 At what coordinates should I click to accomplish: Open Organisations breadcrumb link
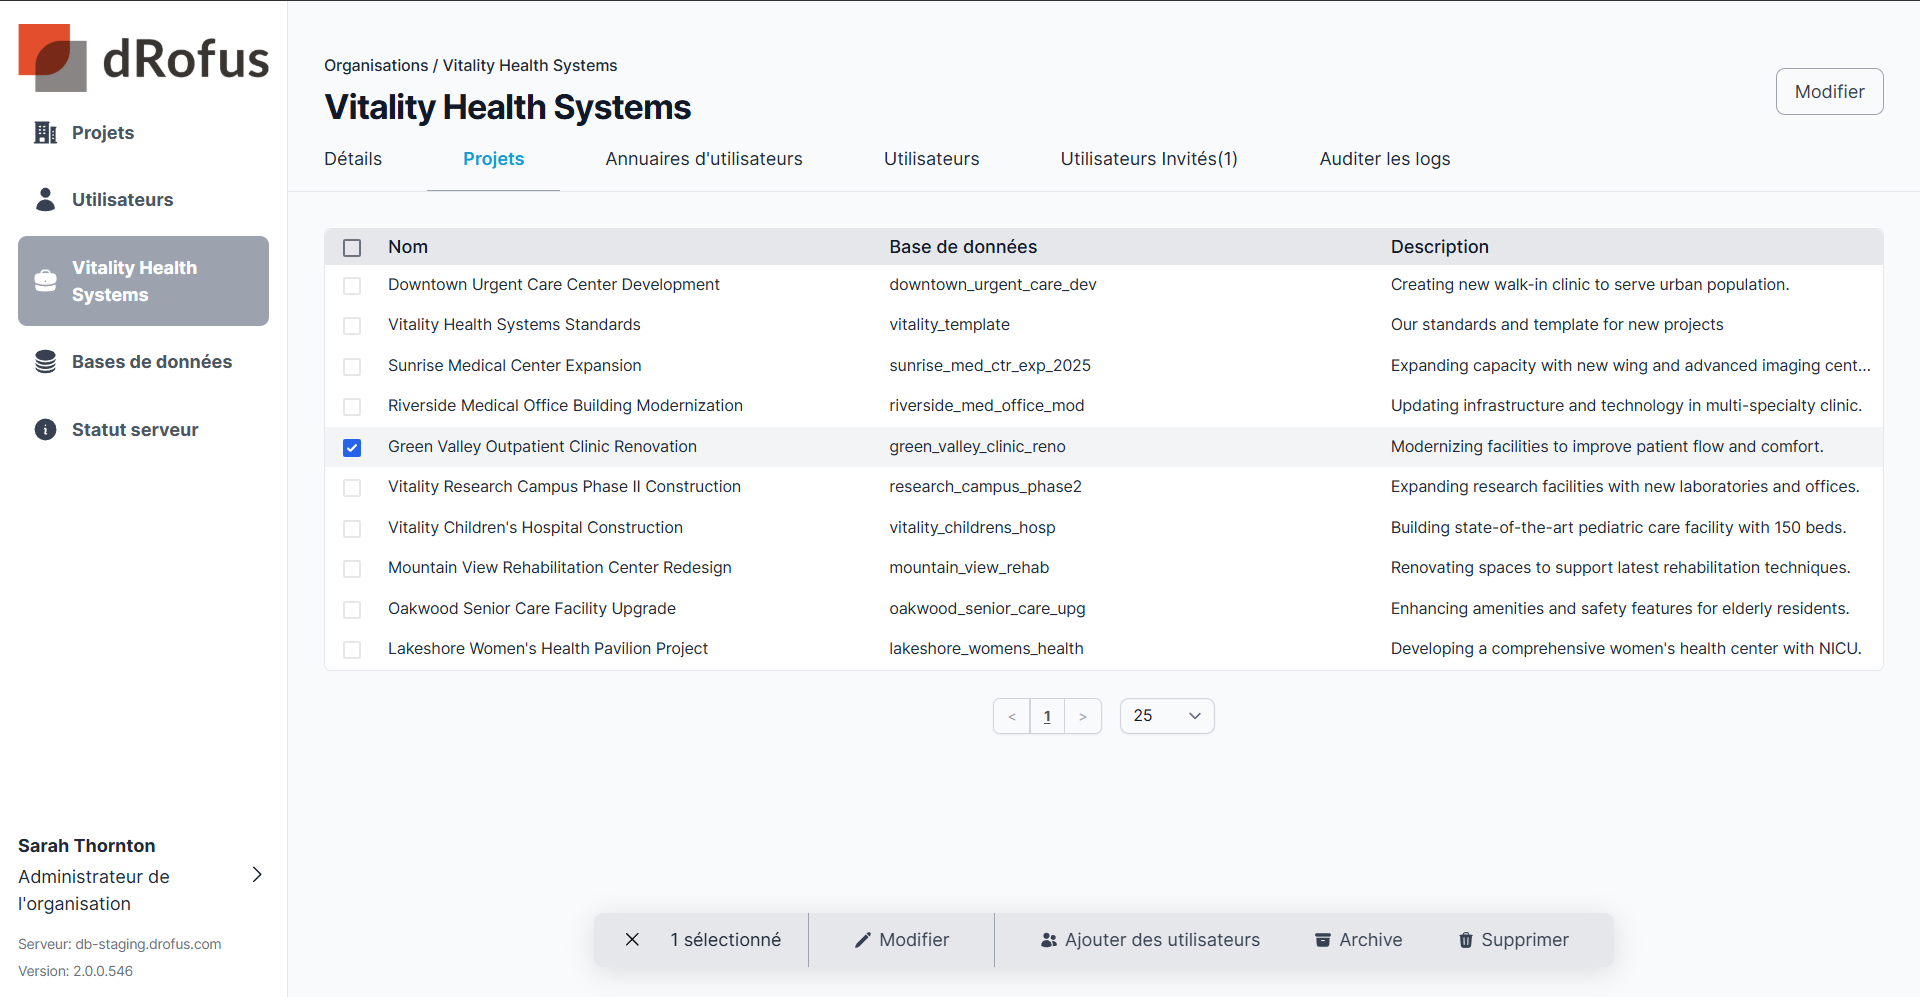tap(376, 66)
